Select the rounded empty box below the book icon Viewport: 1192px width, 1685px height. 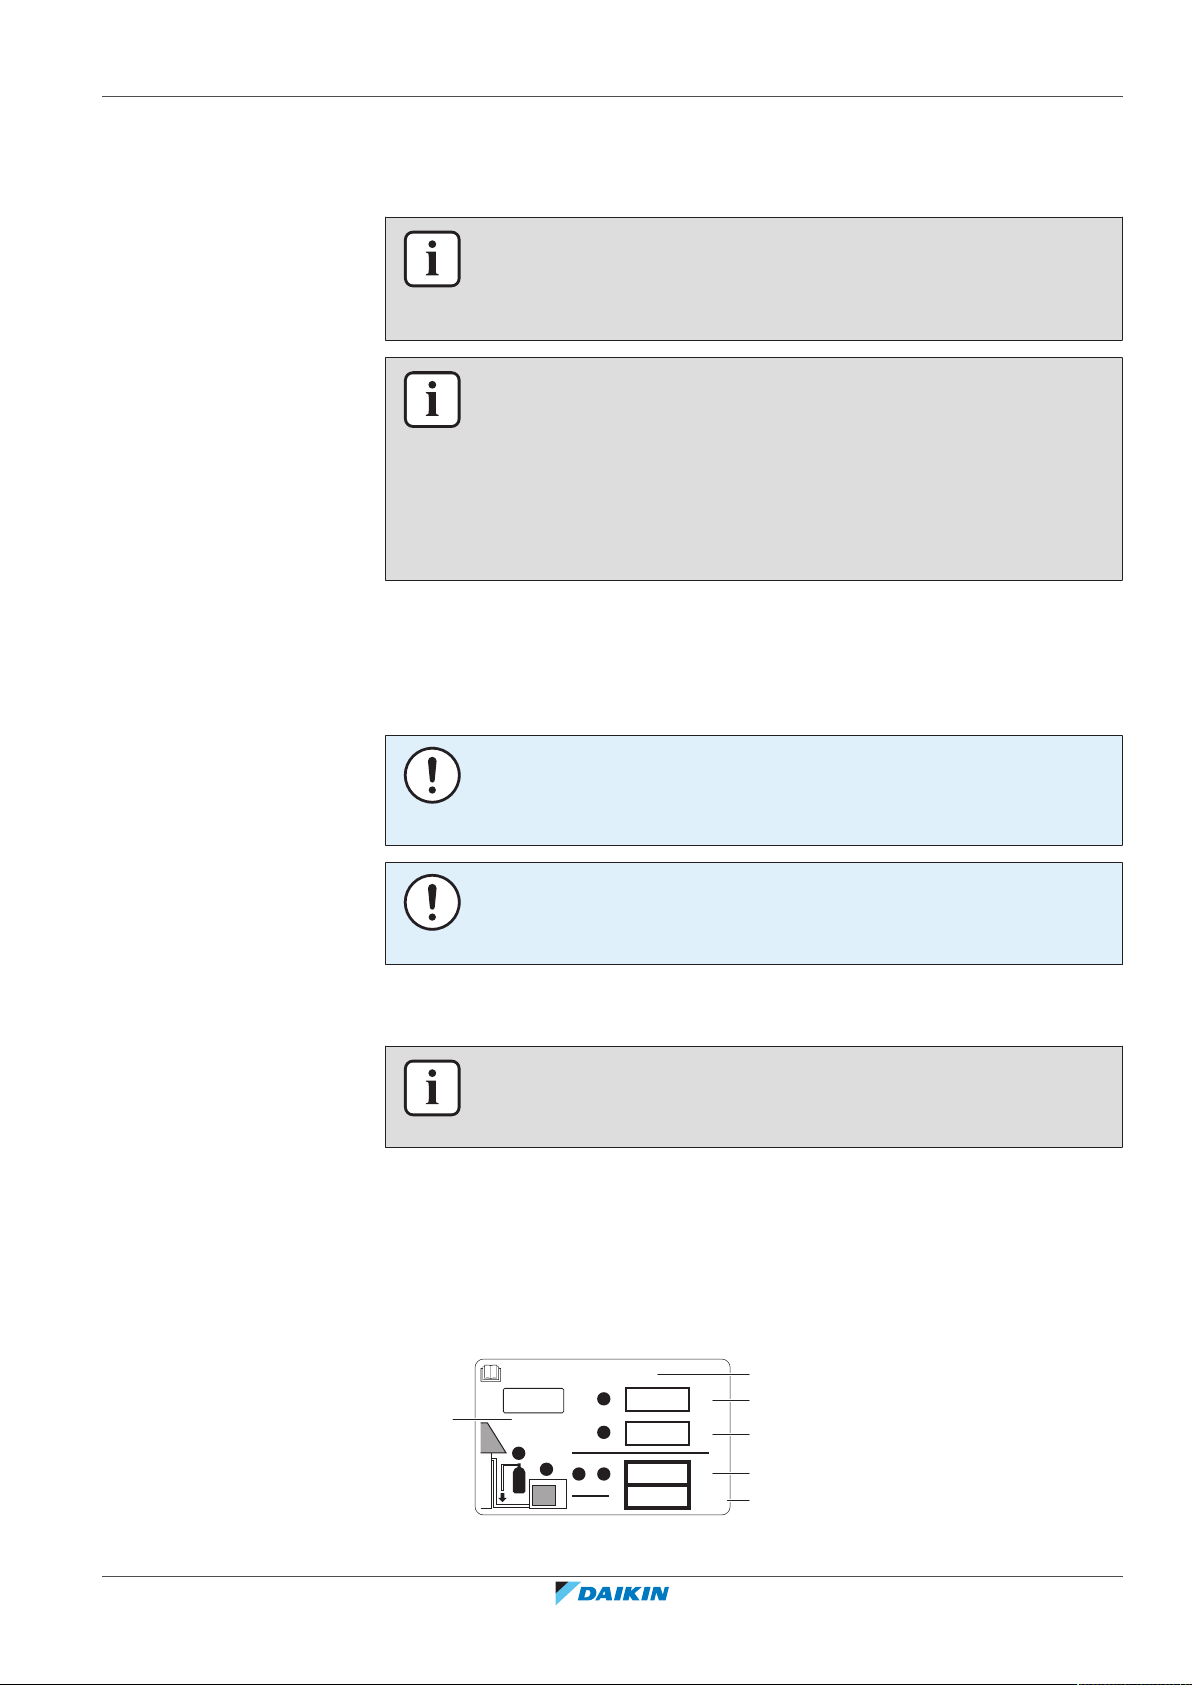533,1400
